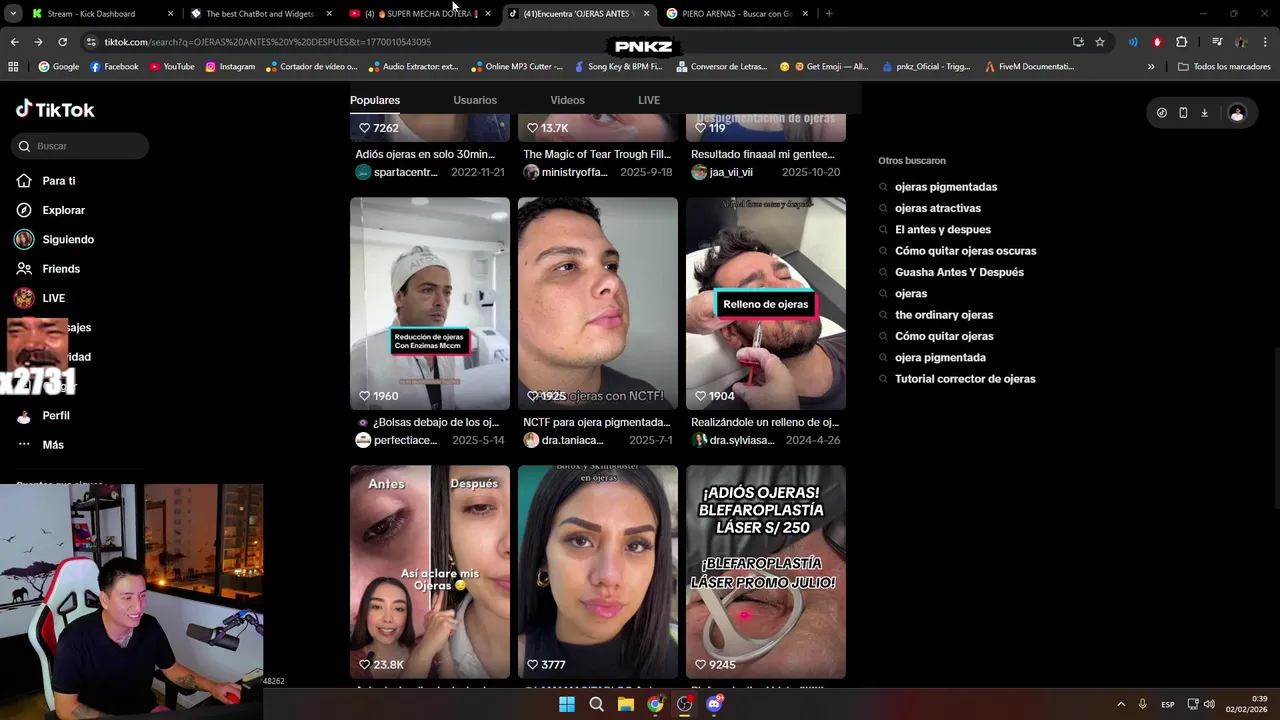Open ministryoffa... author profile
Screen dimensions: 1280x720
pos(565,172)
